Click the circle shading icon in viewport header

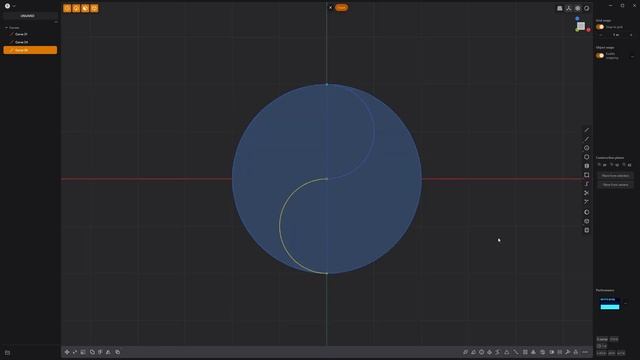(x=587, y=8)
